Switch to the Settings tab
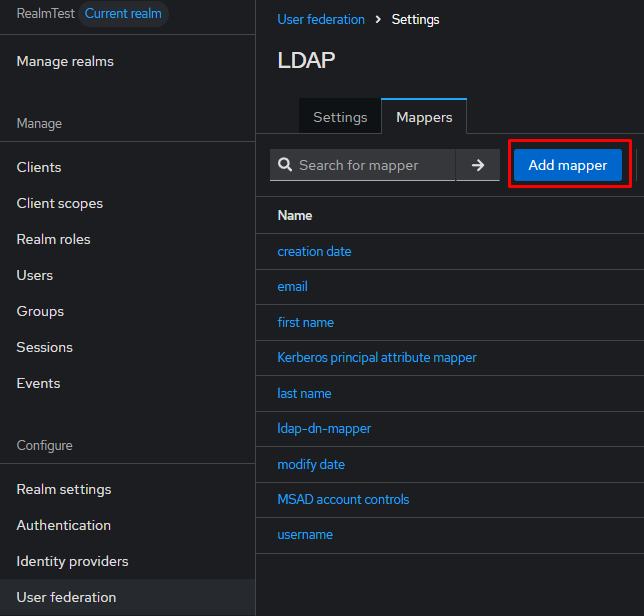 click(x=340, y=117)
